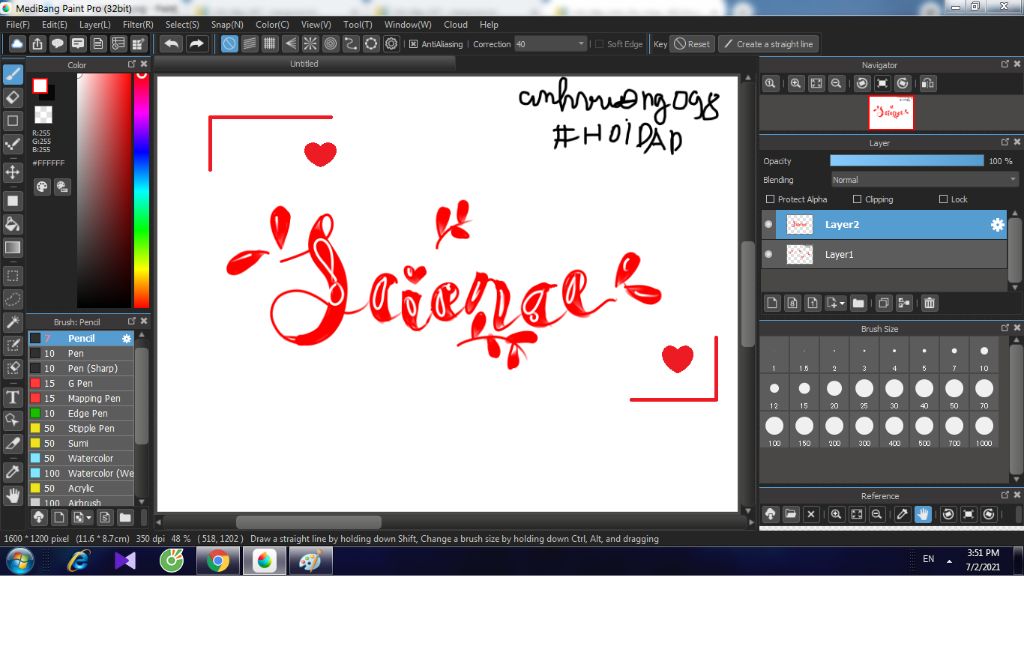Select the Bucket fill tool
The image size is (1024, 661).
coord(12,224)
